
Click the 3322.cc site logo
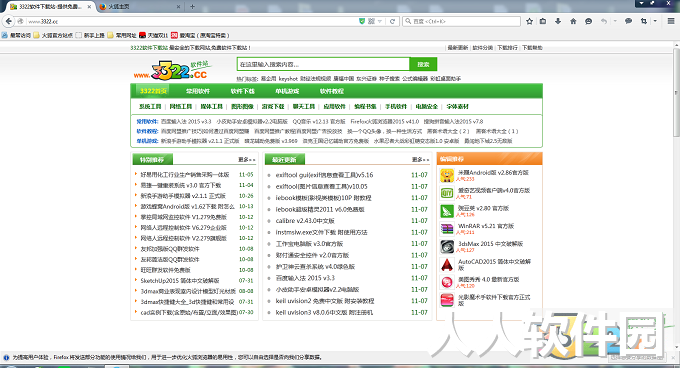[x=172, y=70]
